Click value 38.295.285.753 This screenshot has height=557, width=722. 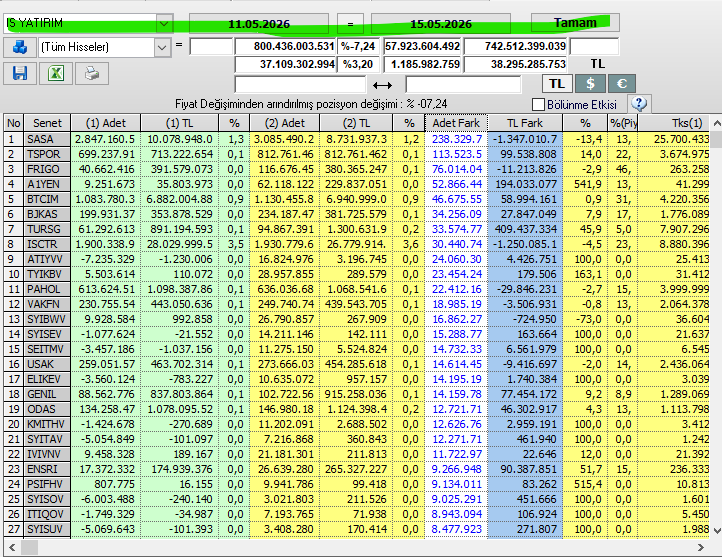(515, 64)
